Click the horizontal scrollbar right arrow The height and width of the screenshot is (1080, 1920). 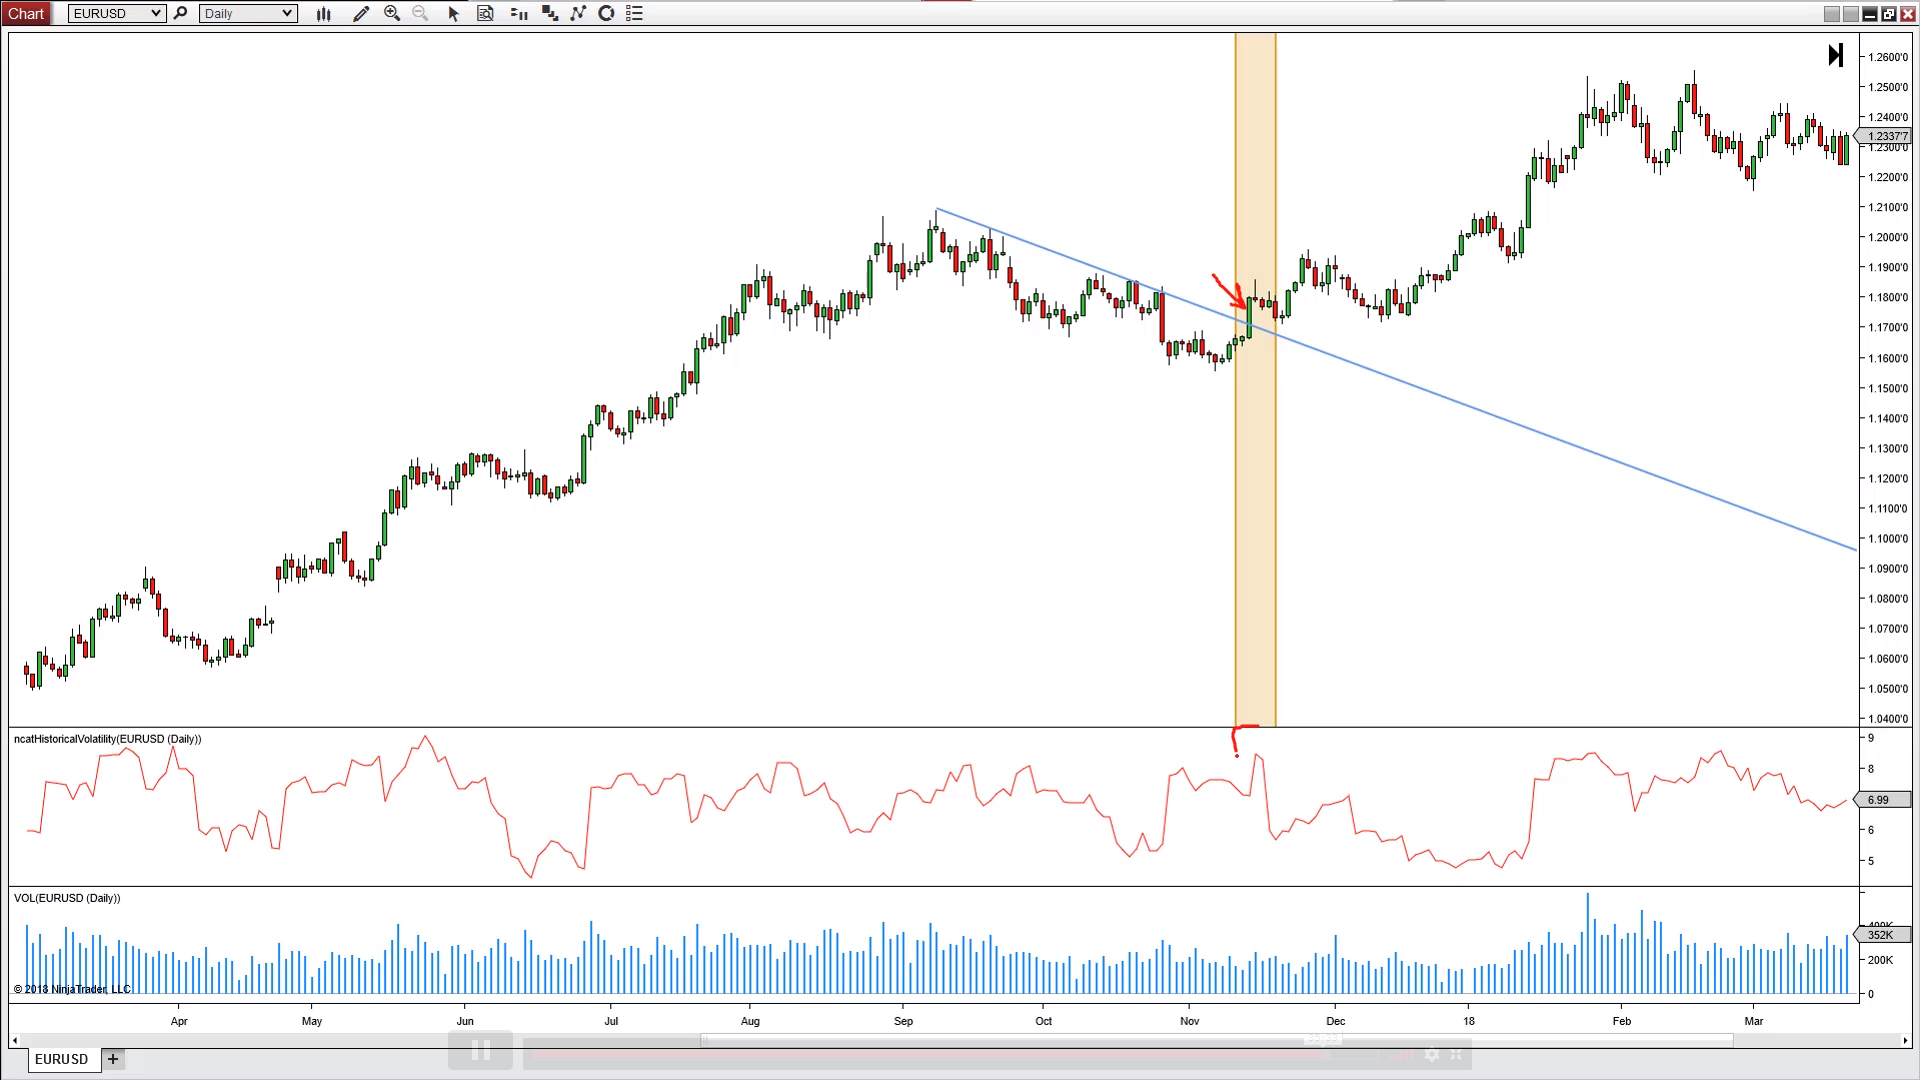[1903, 1040]
